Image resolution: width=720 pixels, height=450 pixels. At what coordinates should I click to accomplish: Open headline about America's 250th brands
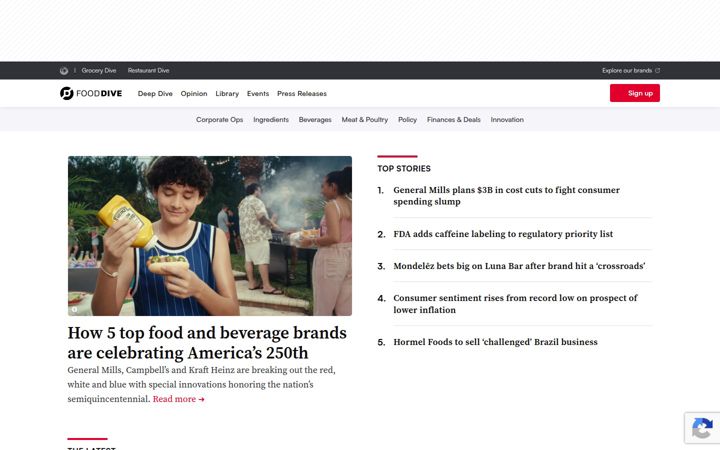tap(207, 343)
